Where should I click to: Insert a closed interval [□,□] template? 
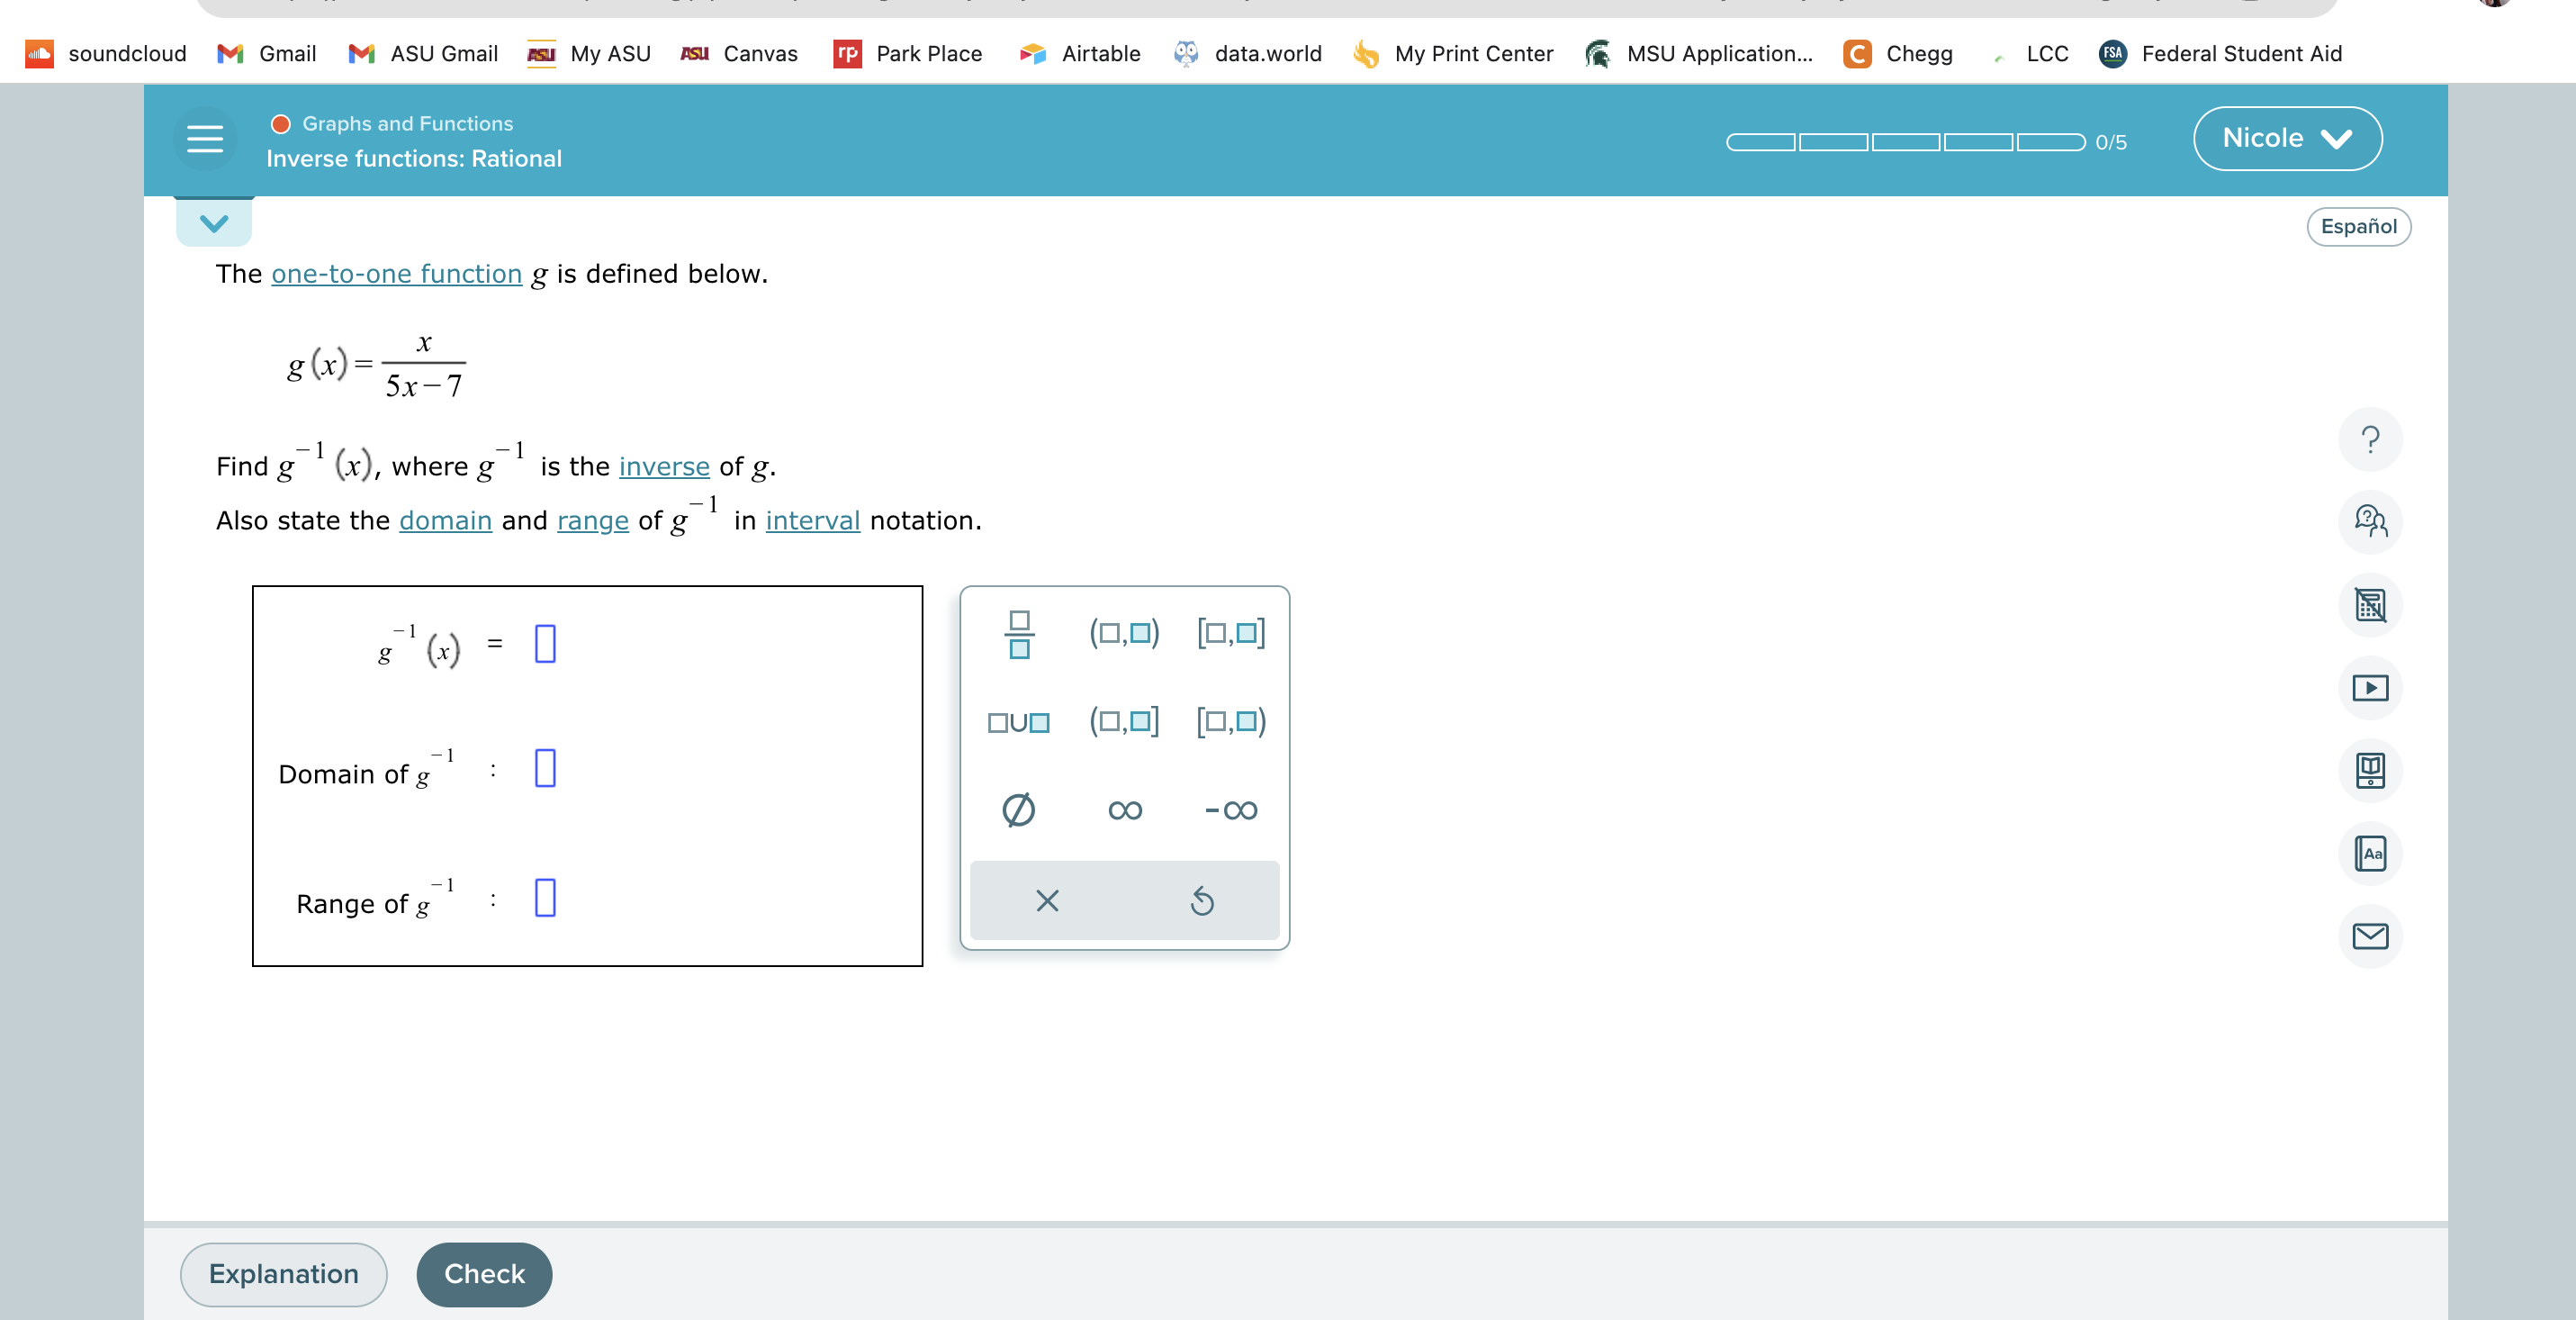coord(1231,633)
